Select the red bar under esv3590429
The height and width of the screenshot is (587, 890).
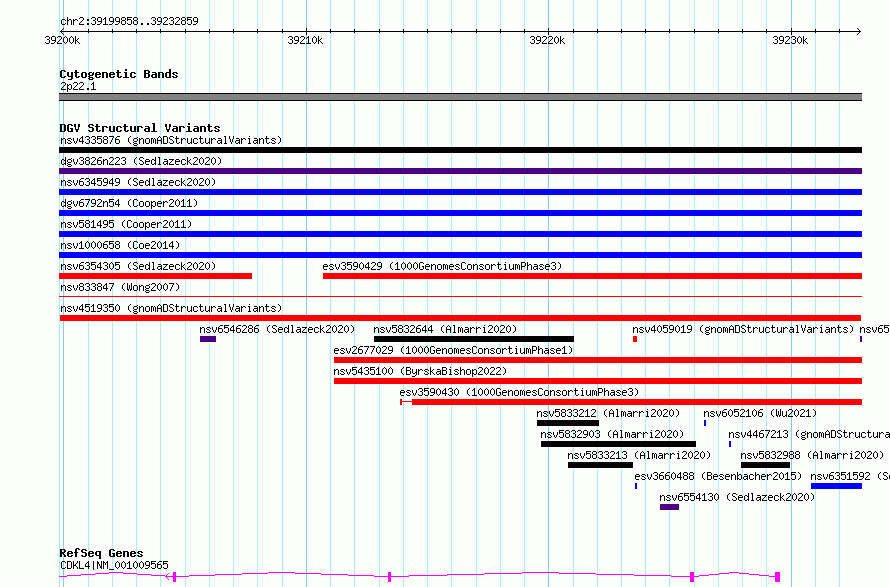pyautogui.click(x=593, y=276)
